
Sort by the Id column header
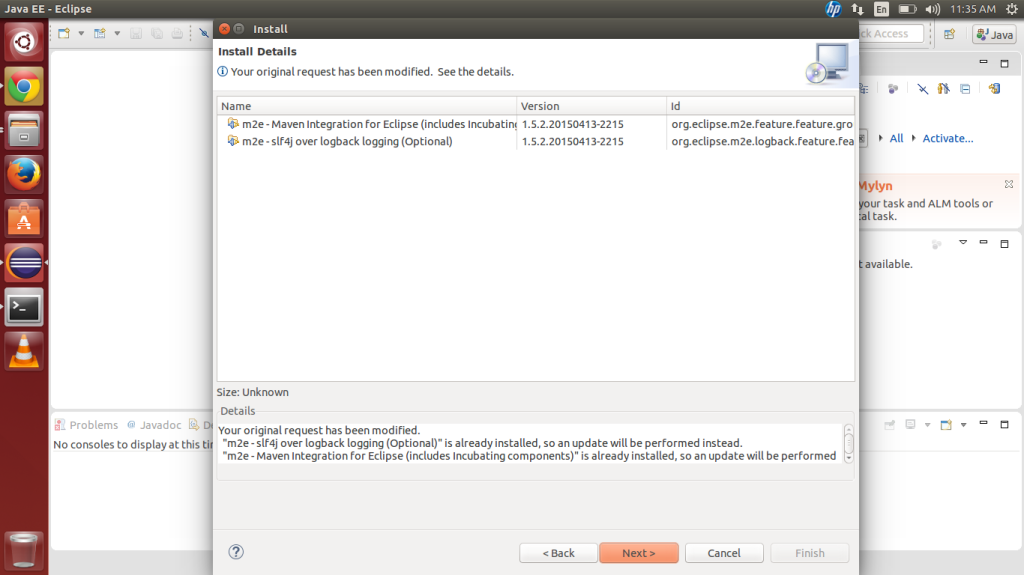point(760,106)
